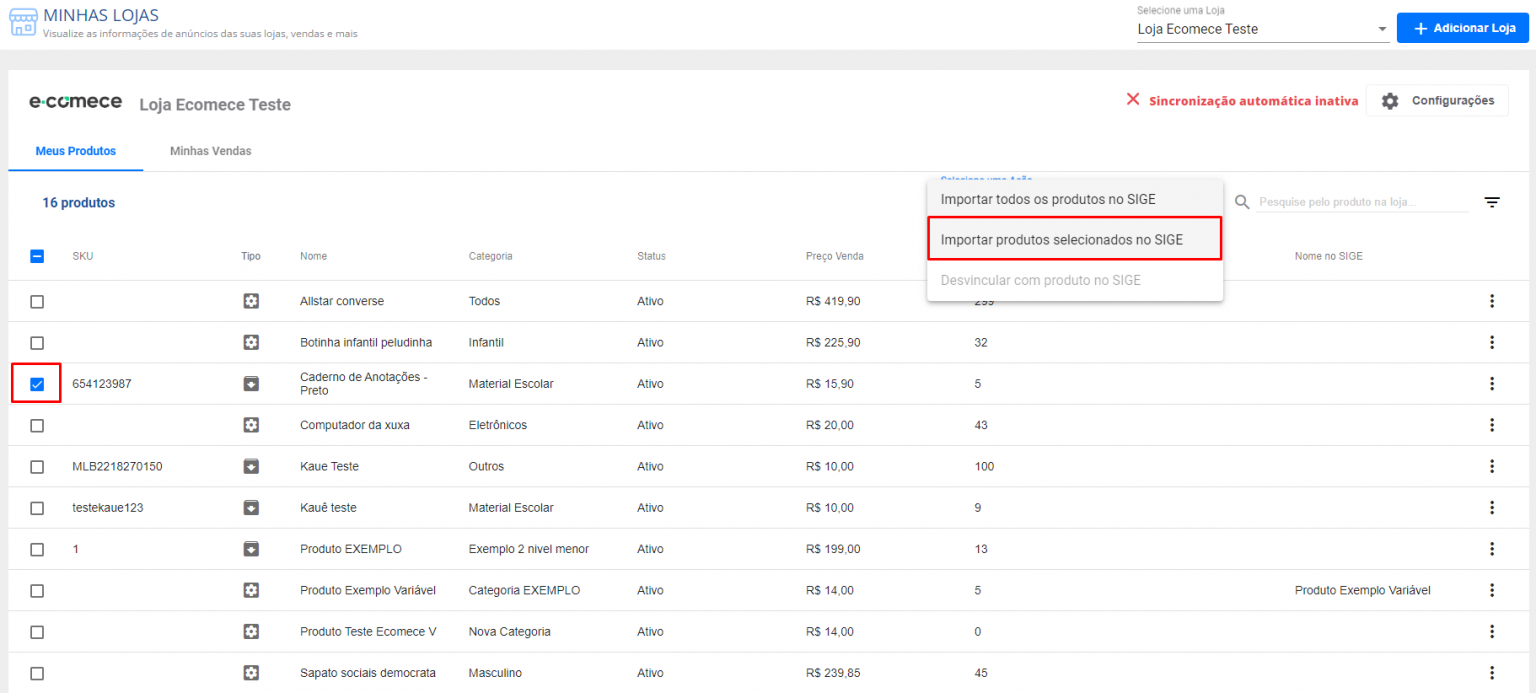Choose Importar produtos selecionados no SIGE

1061,240
